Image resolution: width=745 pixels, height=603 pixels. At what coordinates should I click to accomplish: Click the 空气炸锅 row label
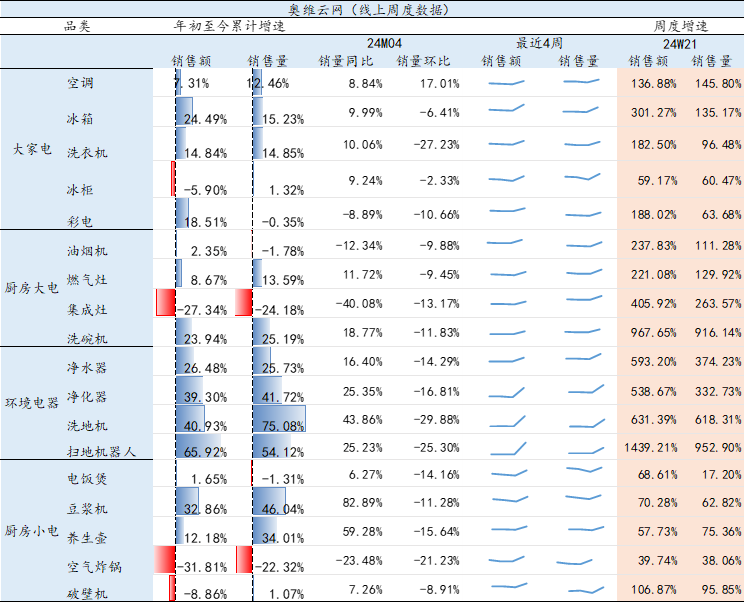pos(94,567)
